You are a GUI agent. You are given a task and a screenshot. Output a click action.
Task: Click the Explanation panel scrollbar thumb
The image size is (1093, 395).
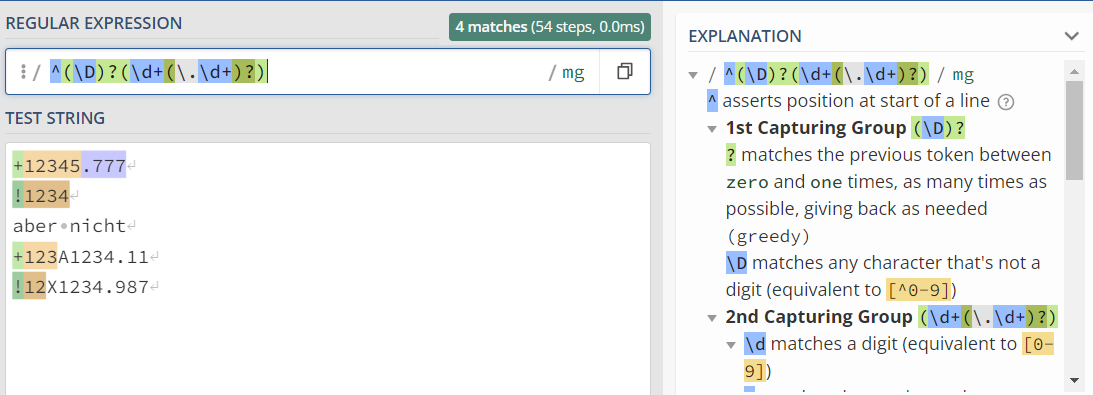[1074, 130]
